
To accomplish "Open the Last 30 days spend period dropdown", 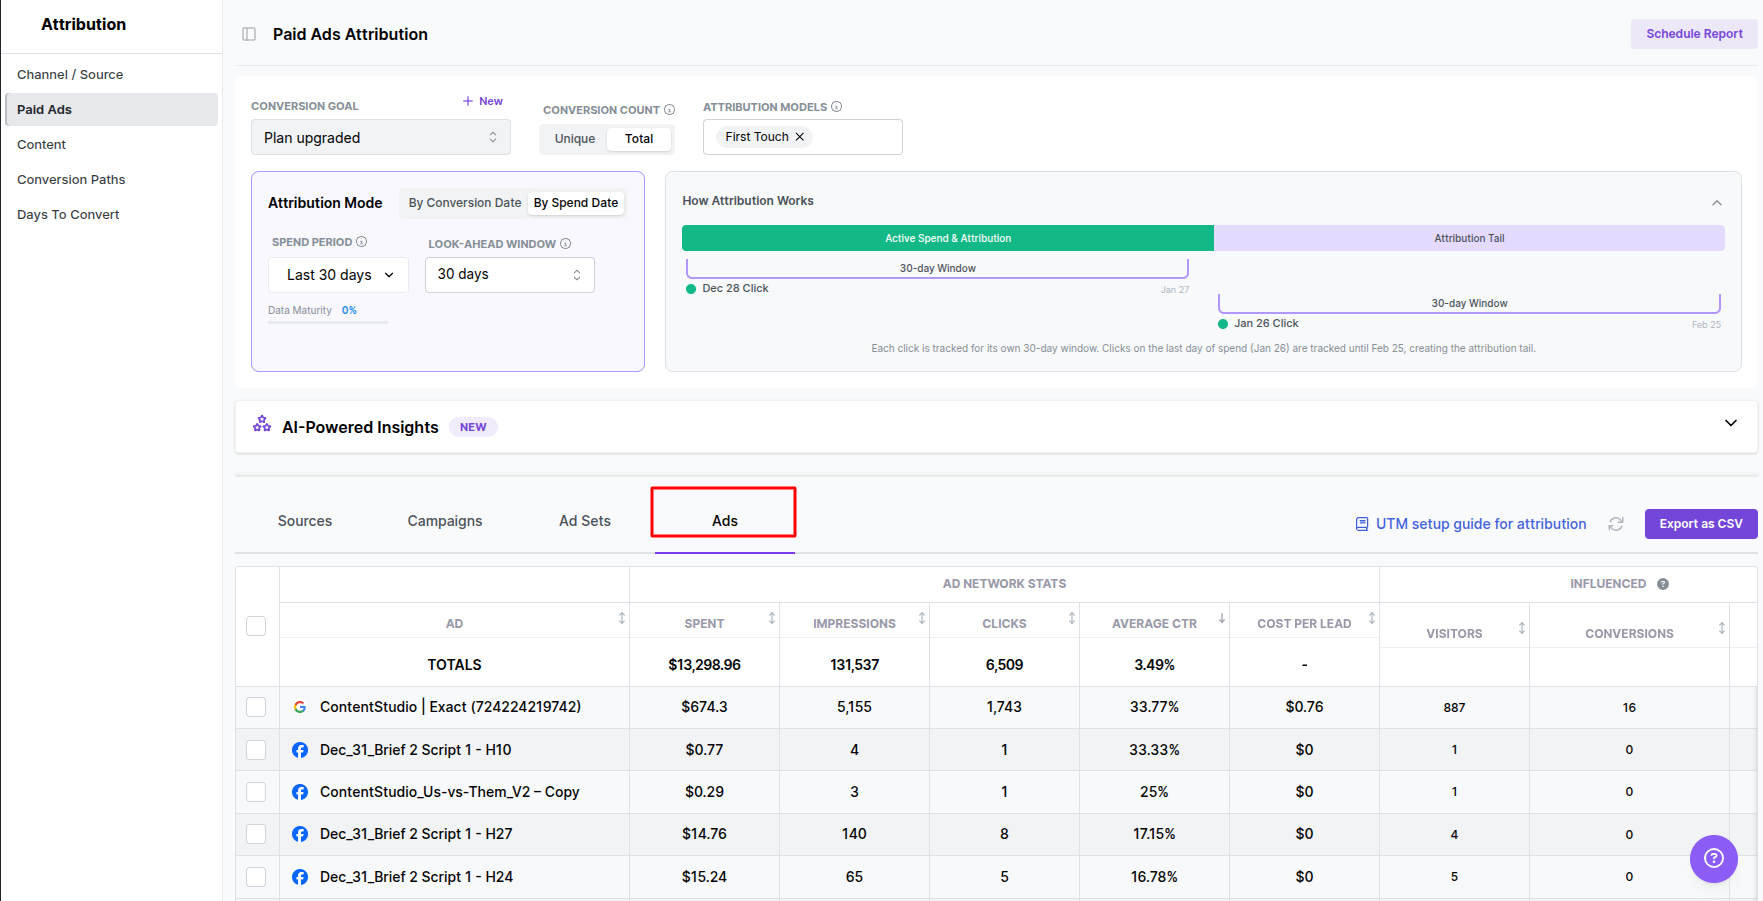I will 338,275.
